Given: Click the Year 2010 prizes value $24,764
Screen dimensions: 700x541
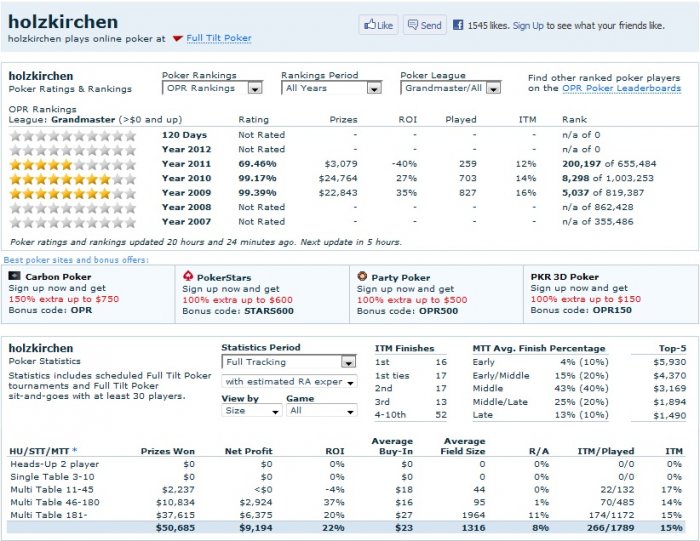Looking at the screenshot, I should (x=338, y=178).
